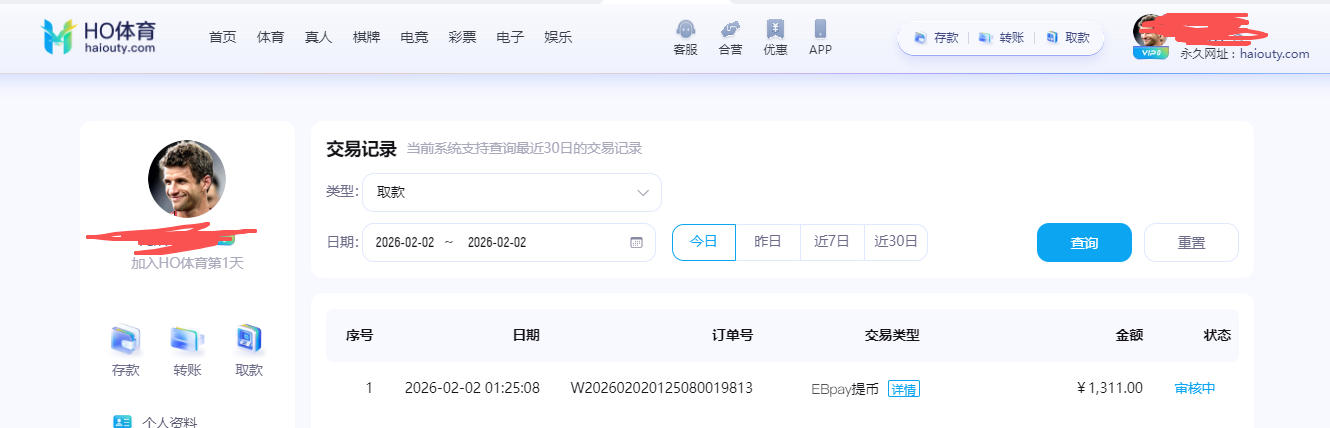Click the 客服 customer service headset icon
Screen dimensions: 1330x428
point(685,30)
